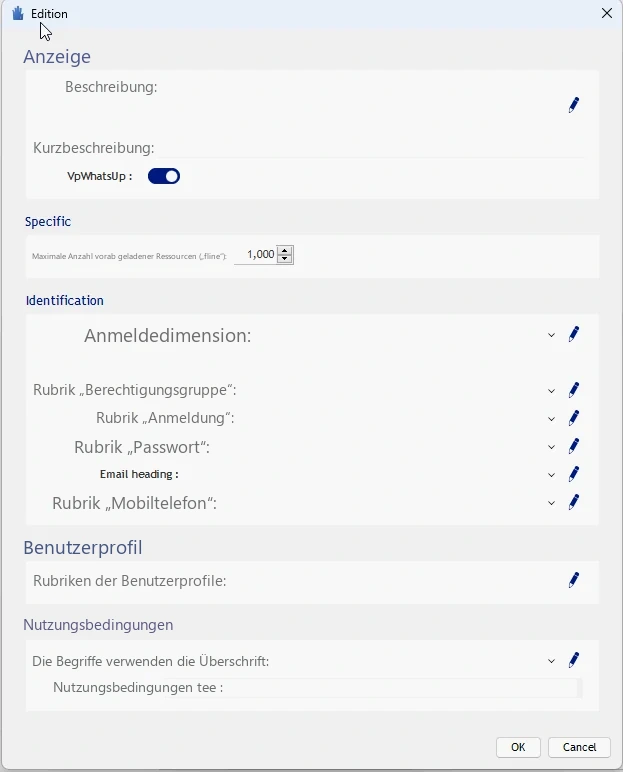Viewport: 623px width, 772px height.
Task: Decrease maximum preloaded resources value
Action: point(285,258)
